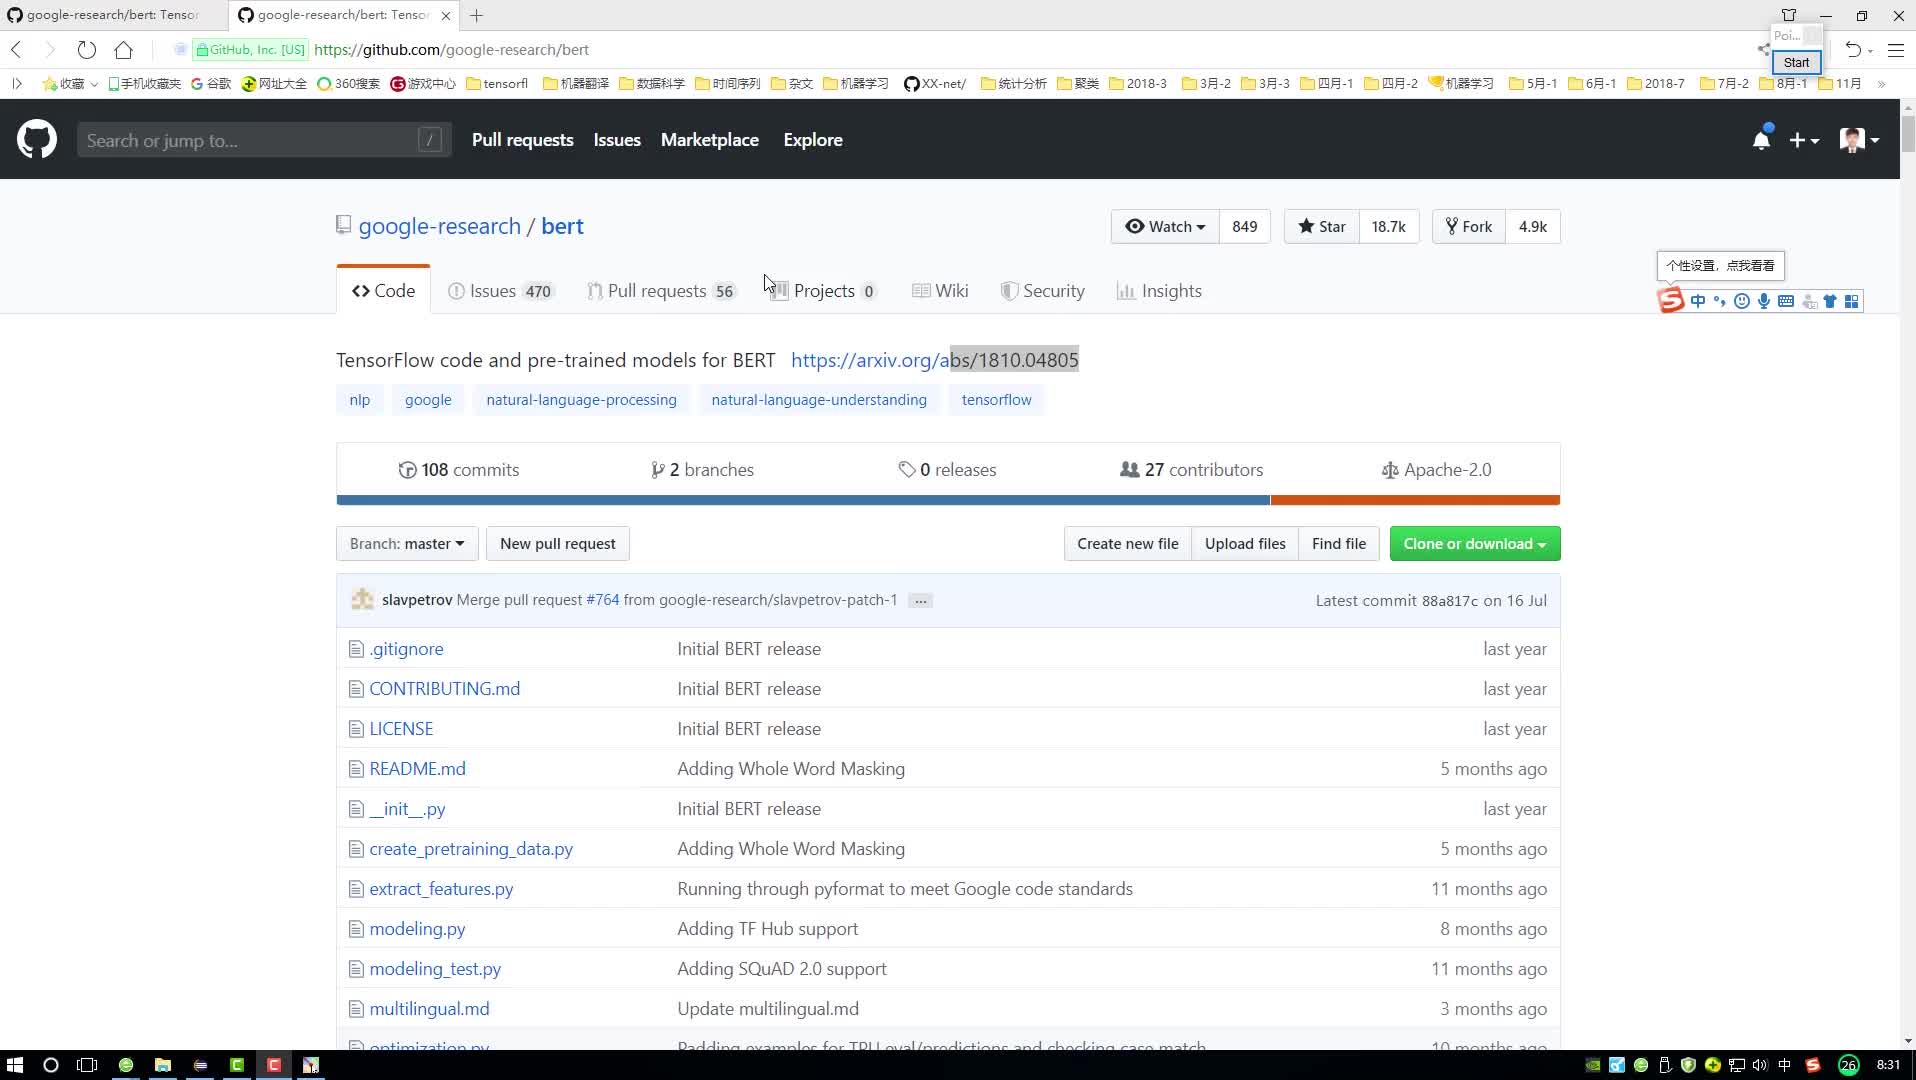The image size is (1916, 1080).
Task: Click Sogou emoji face icon
Action: point(1742,301)
